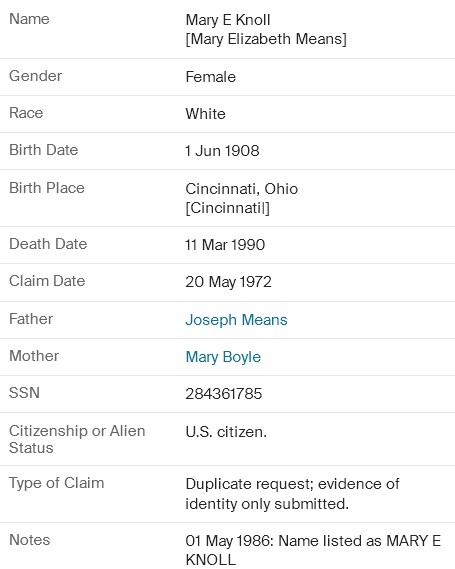Screen dimensions: 455x569
Task: Click the Birth Place label
Action: [x=47, y=188]
